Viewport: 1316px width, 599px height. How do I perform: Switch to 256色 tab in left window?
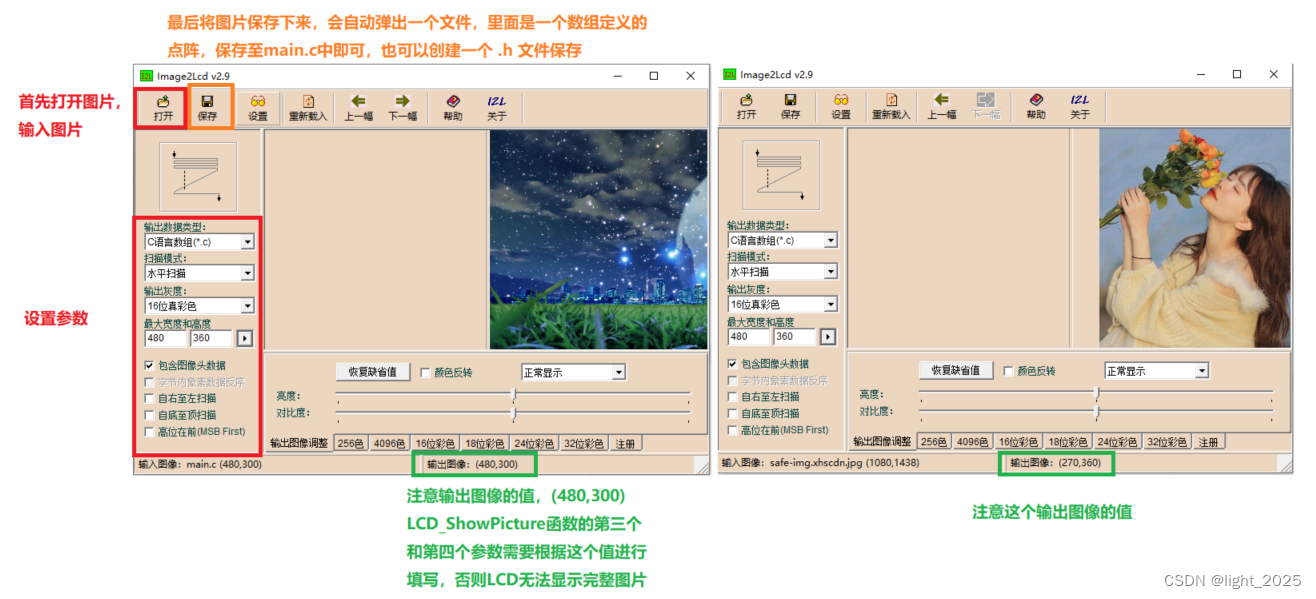[350, 443]
